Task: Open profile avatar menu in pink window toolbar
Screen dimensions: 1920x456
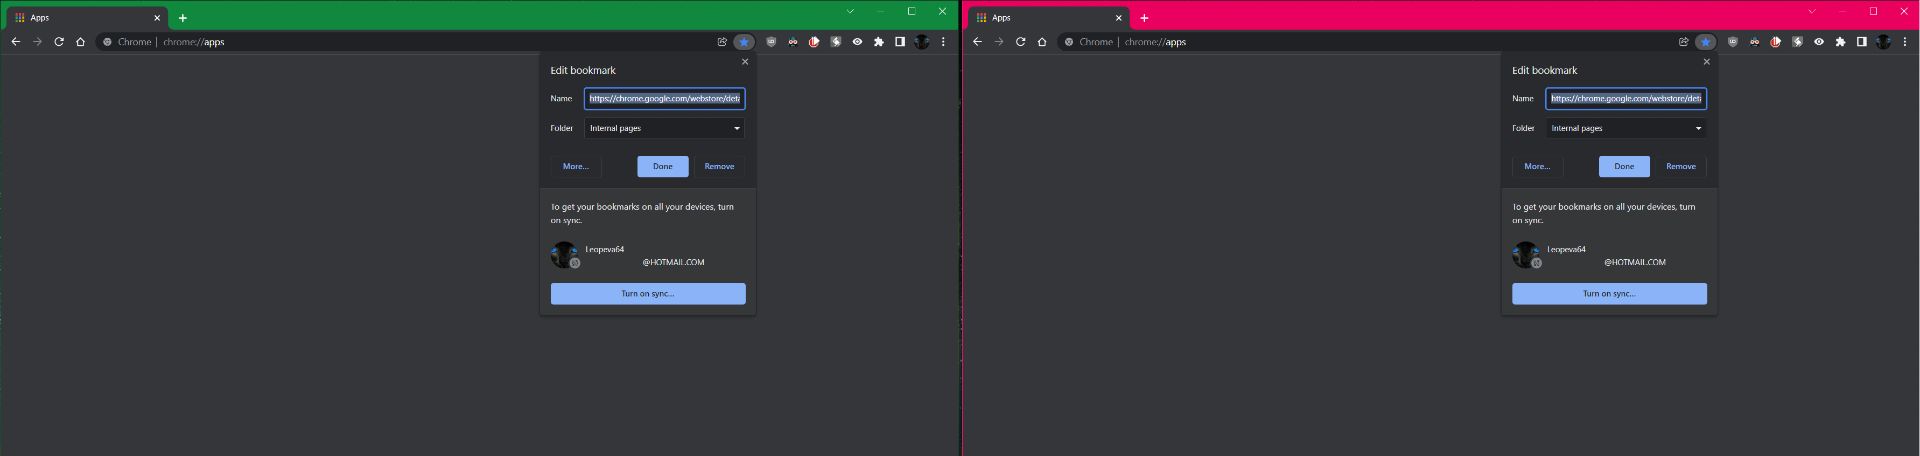Action: click(1884, 42)
